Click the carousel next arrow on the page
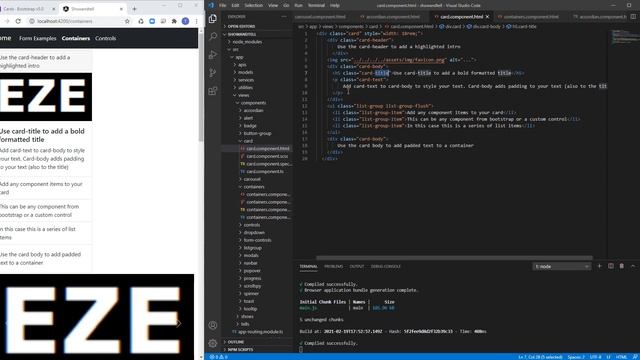Image resolution: width=640 pixels, height=360 pixels. [x=178, y=323]
